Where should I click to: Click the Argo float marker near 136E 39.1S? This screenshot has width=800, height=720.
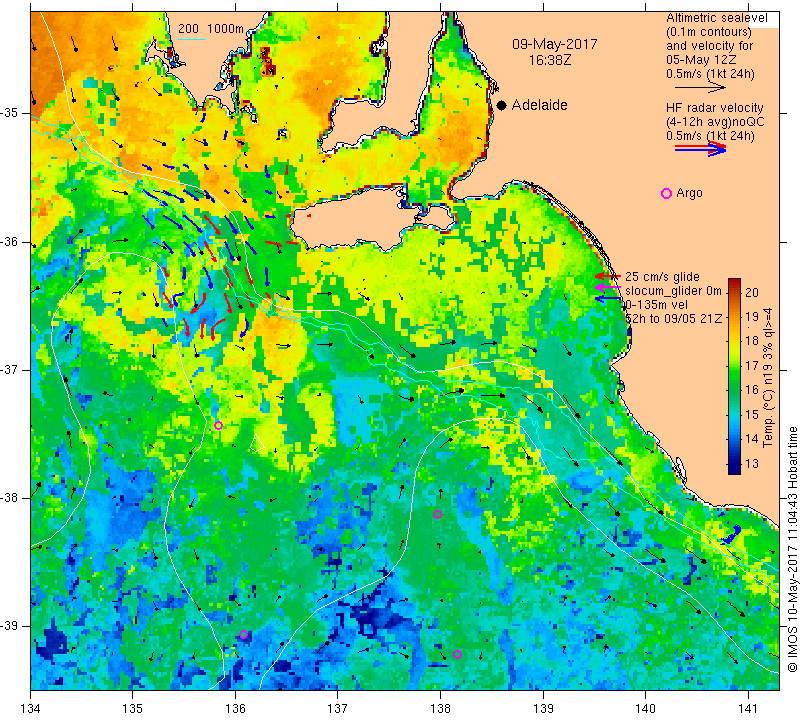pos(243,635)
